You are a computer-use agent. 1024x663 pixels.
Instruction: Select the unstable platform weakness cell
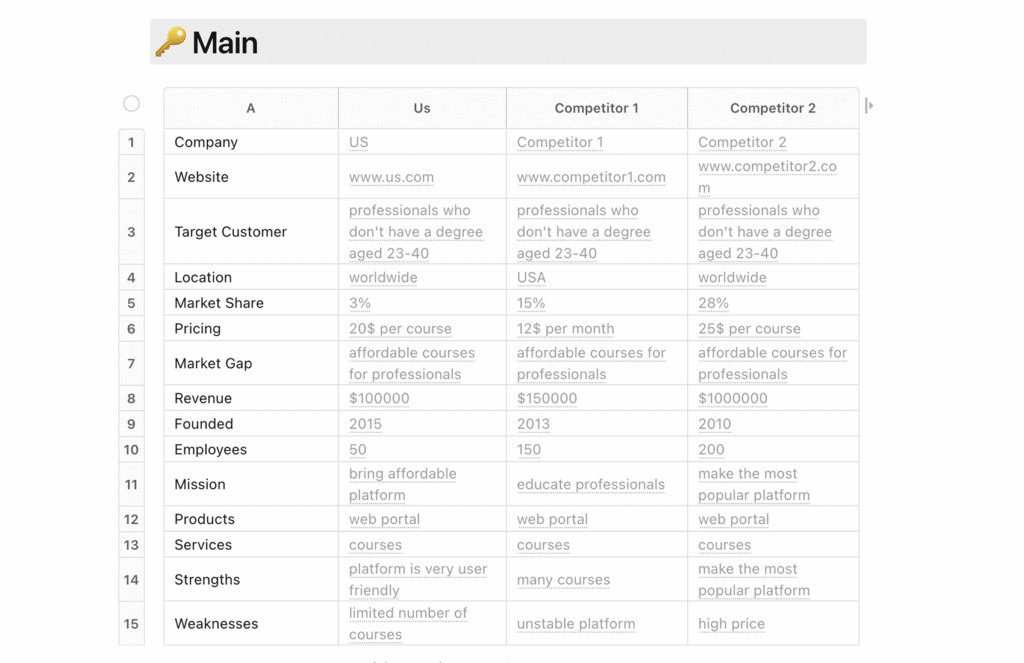[x=576, y=624]
